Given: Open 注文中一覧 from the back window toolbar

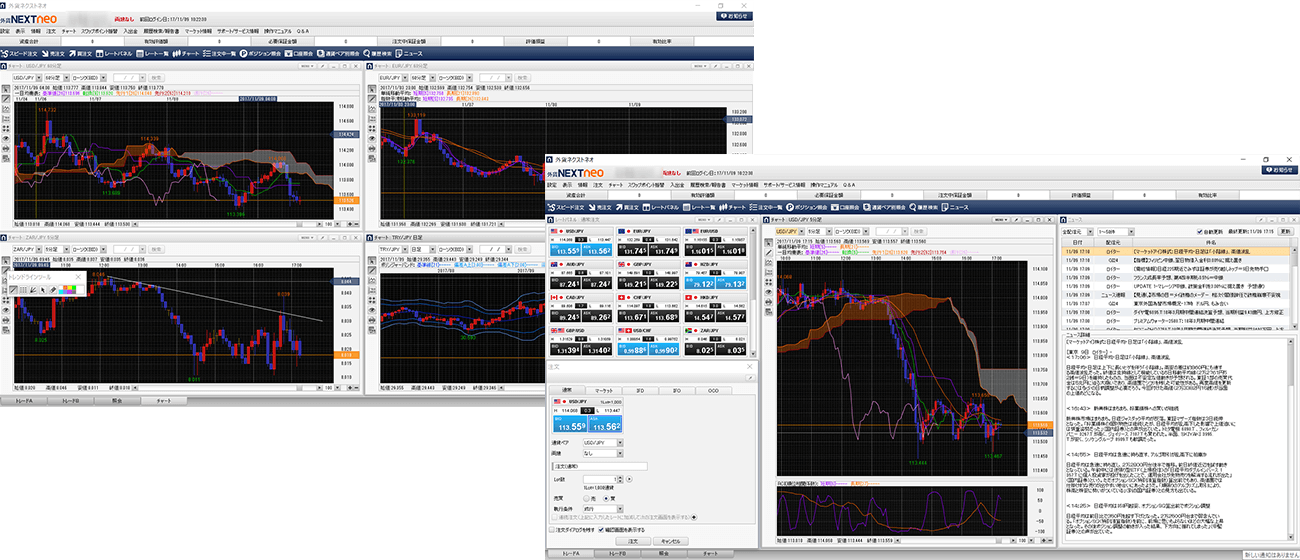Looking at the screenshot, I should pos(220,54).
